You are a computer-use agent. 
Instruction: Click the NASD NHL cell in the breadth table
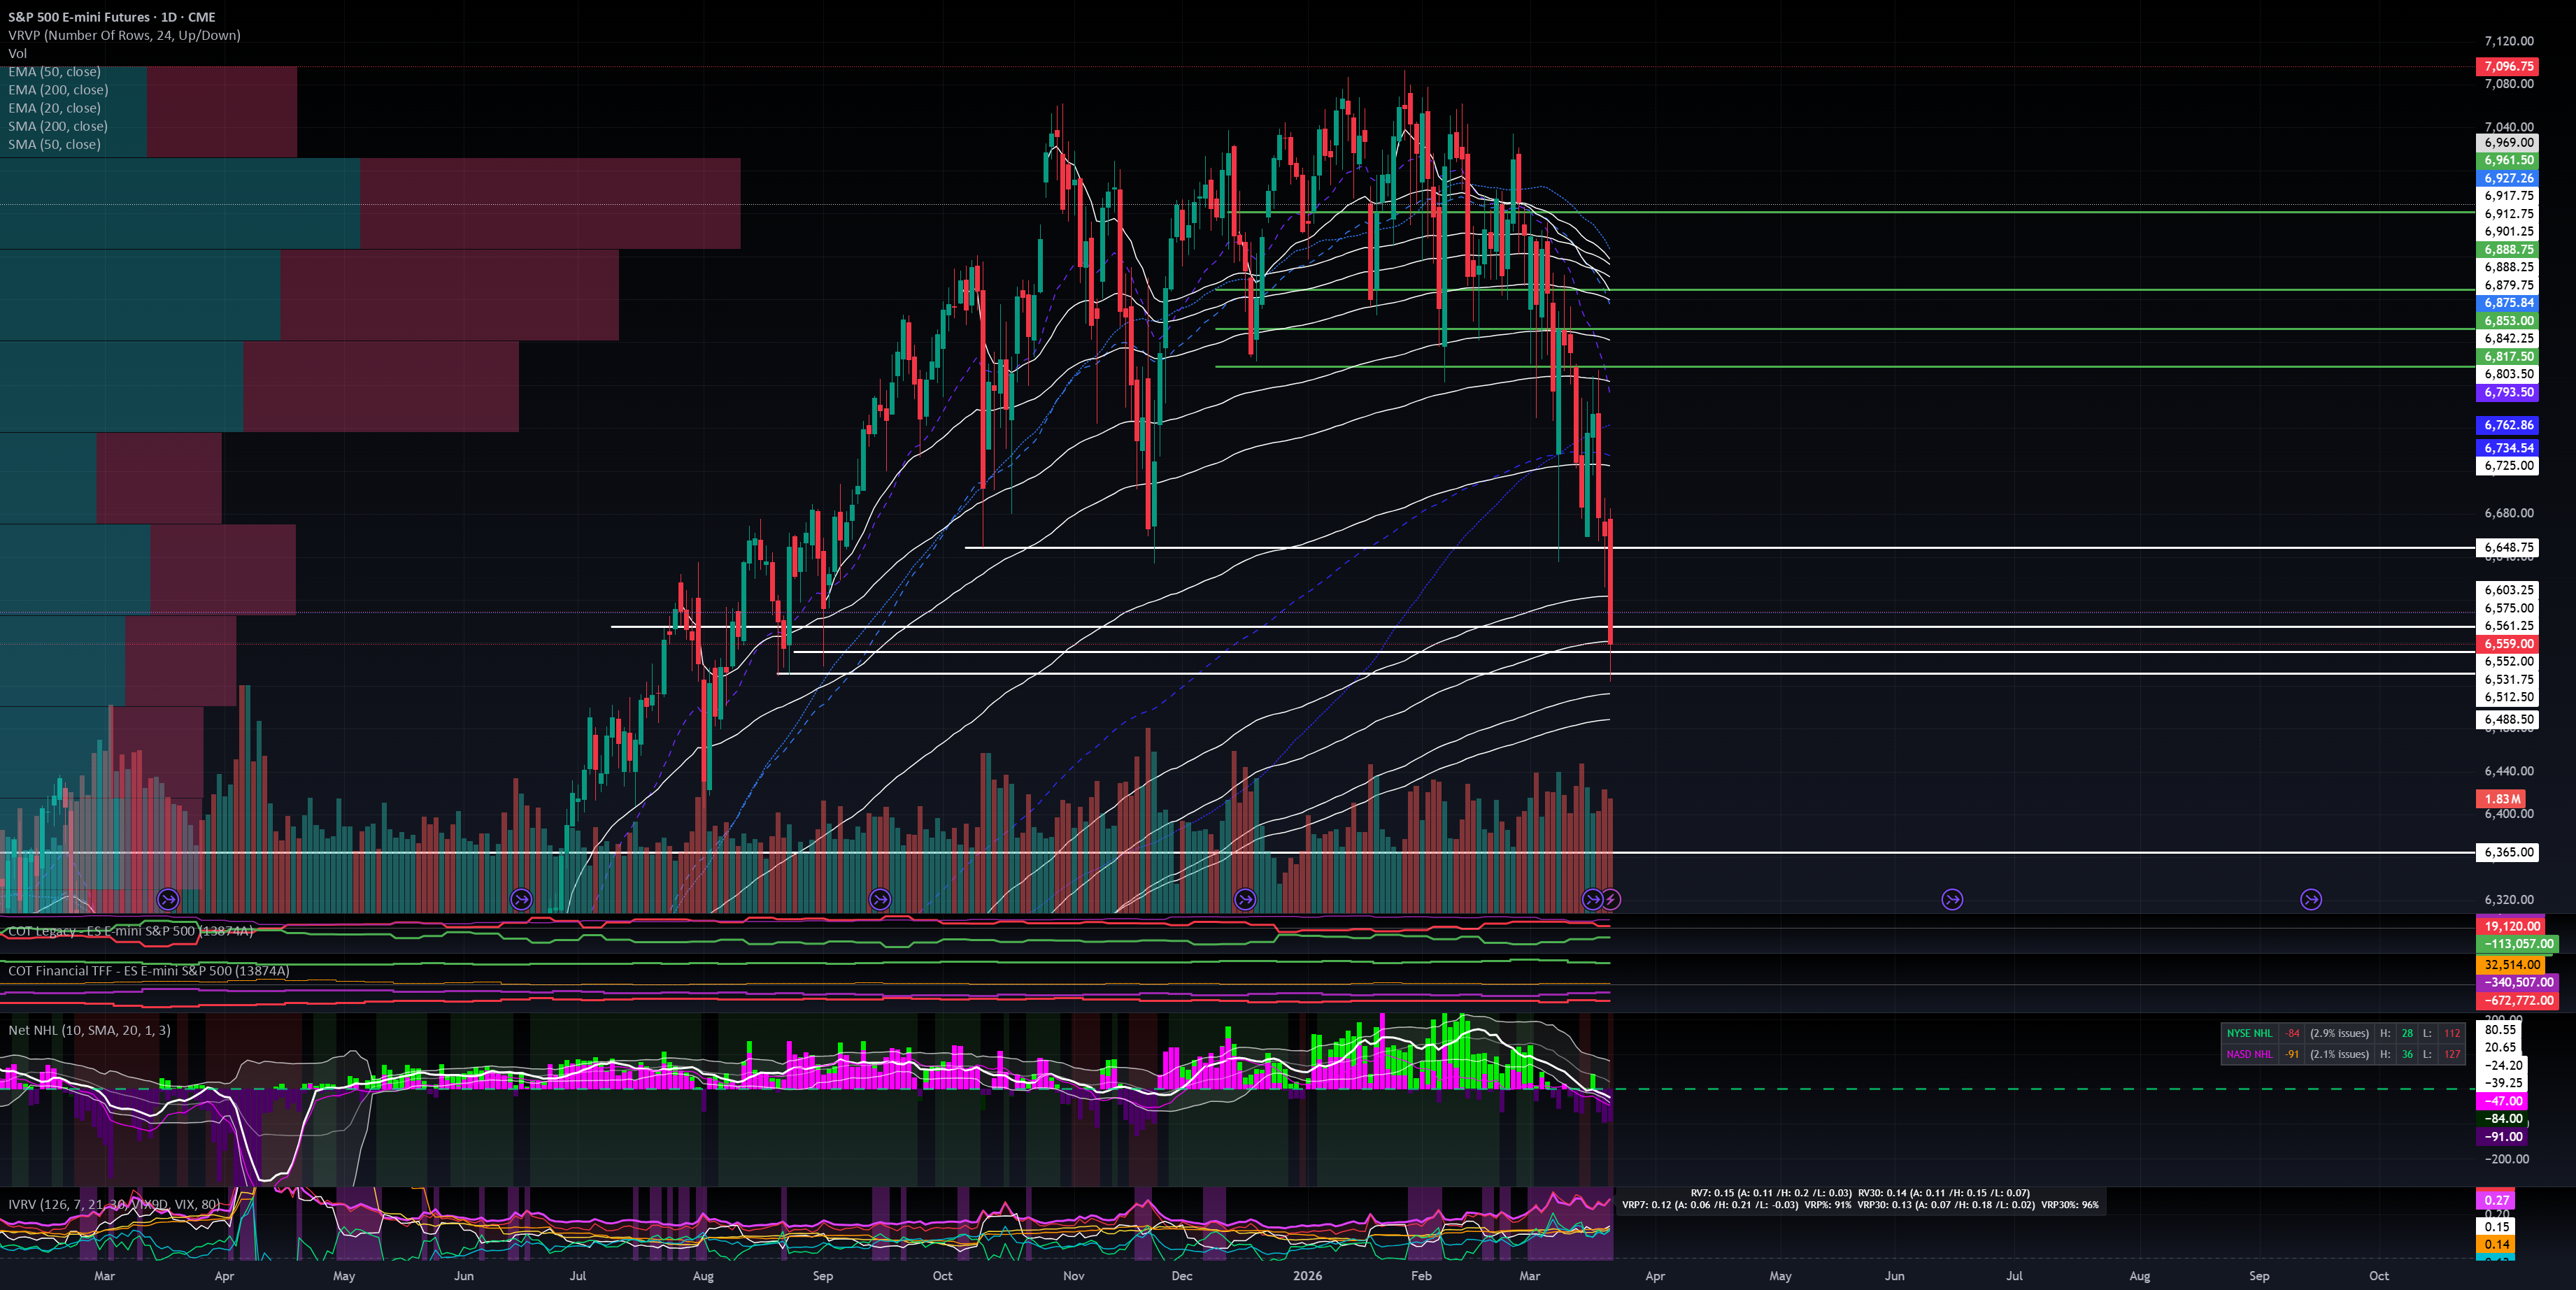coord(2249,1054)
